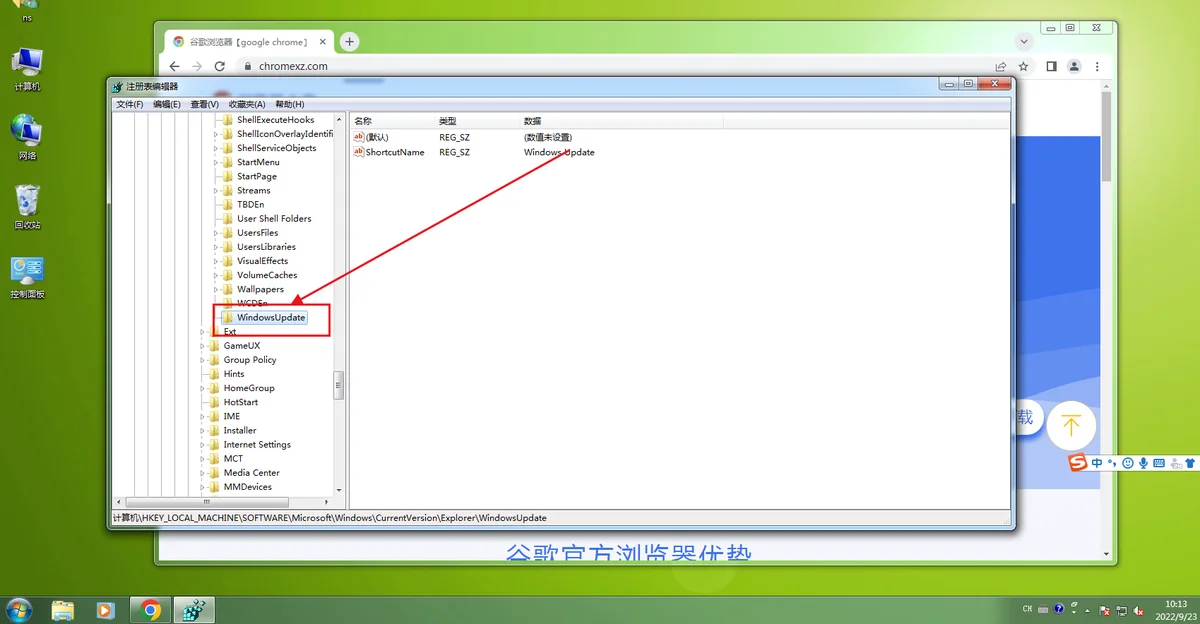Click the Sogou microphone voice input icon

[1143, 463]
